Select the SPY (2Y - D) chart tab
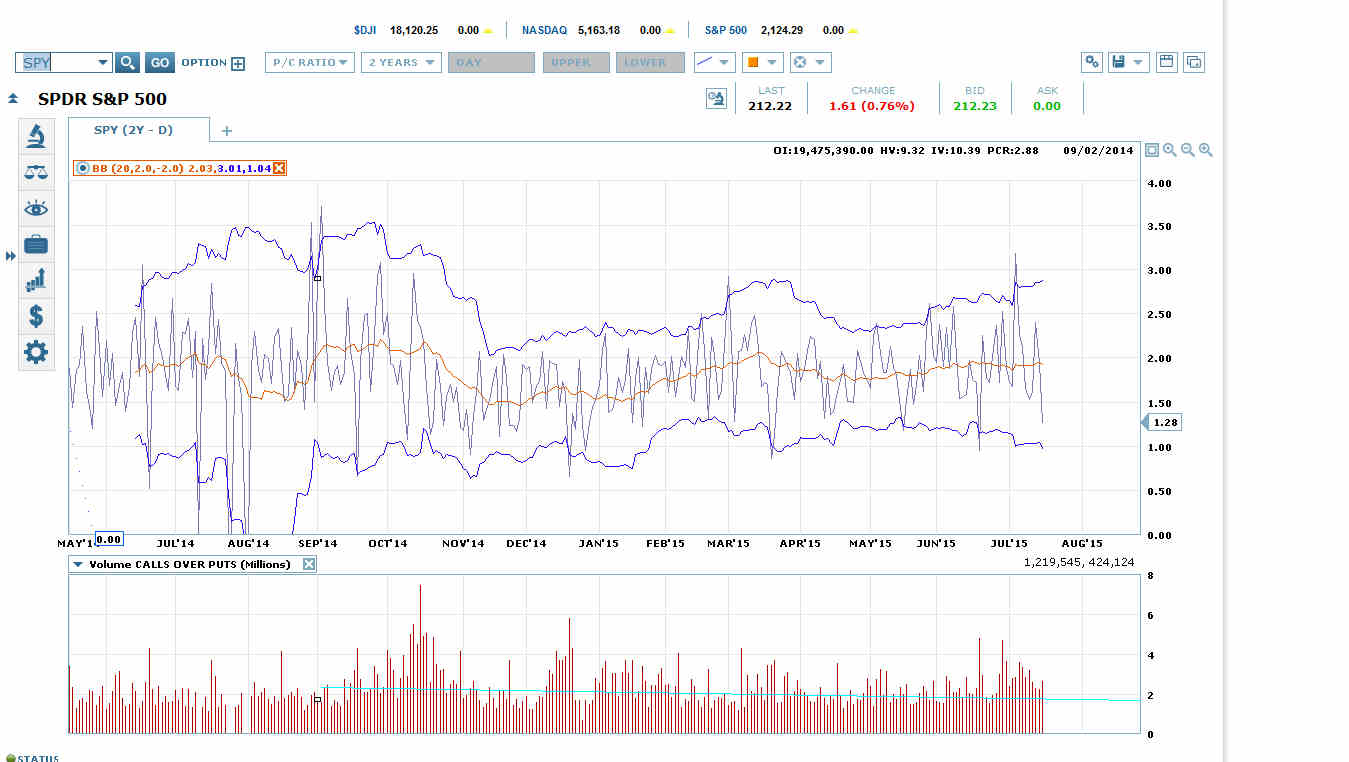This screenshot has height=762, width=1349. point(139,130)
